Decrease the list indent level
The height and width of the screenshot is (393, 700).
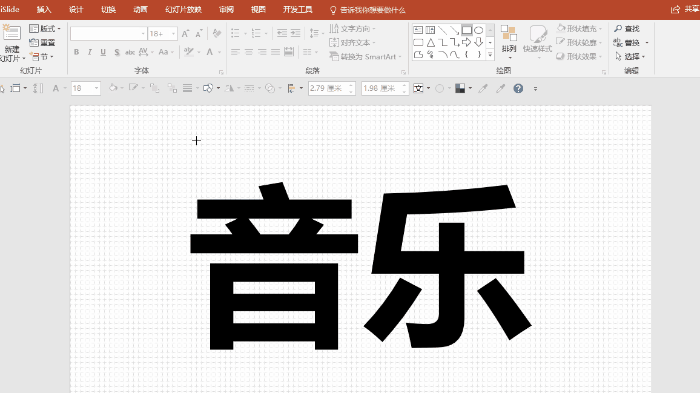(x=282, y=33)
